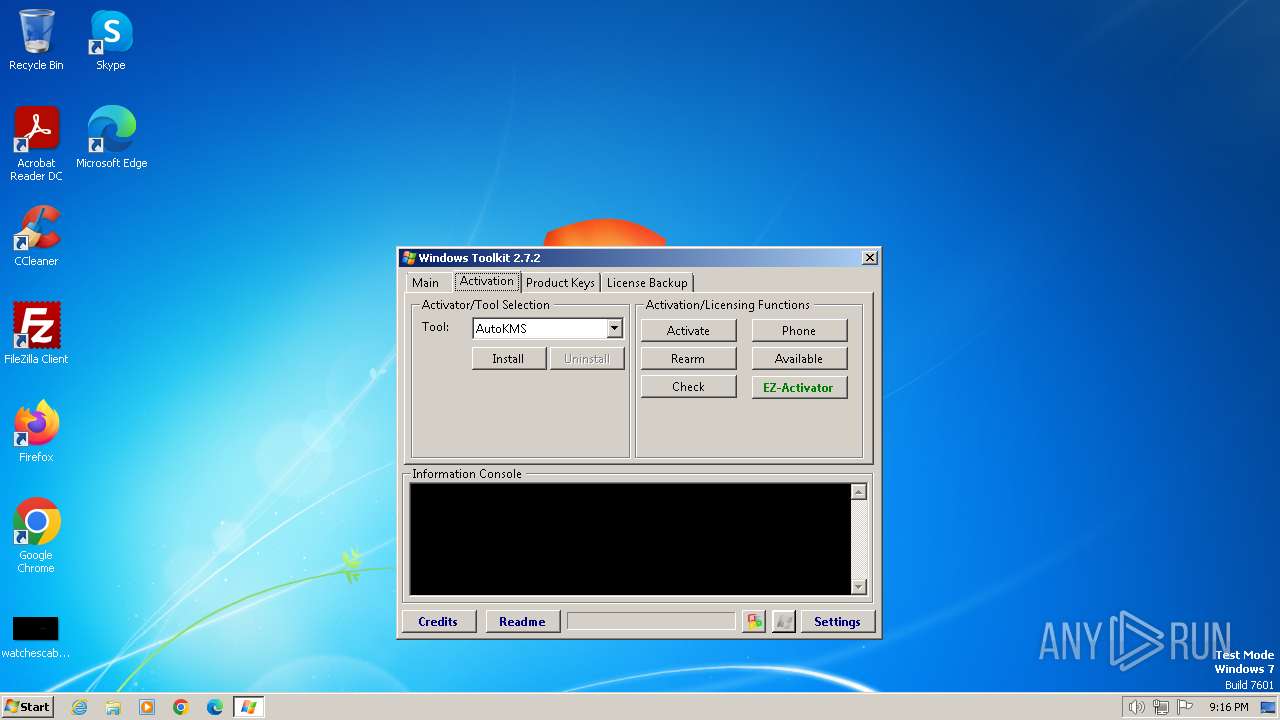This screenshot has height=720, width=1280.
Task: Select the Activation tab
Action: coord(487,282)
